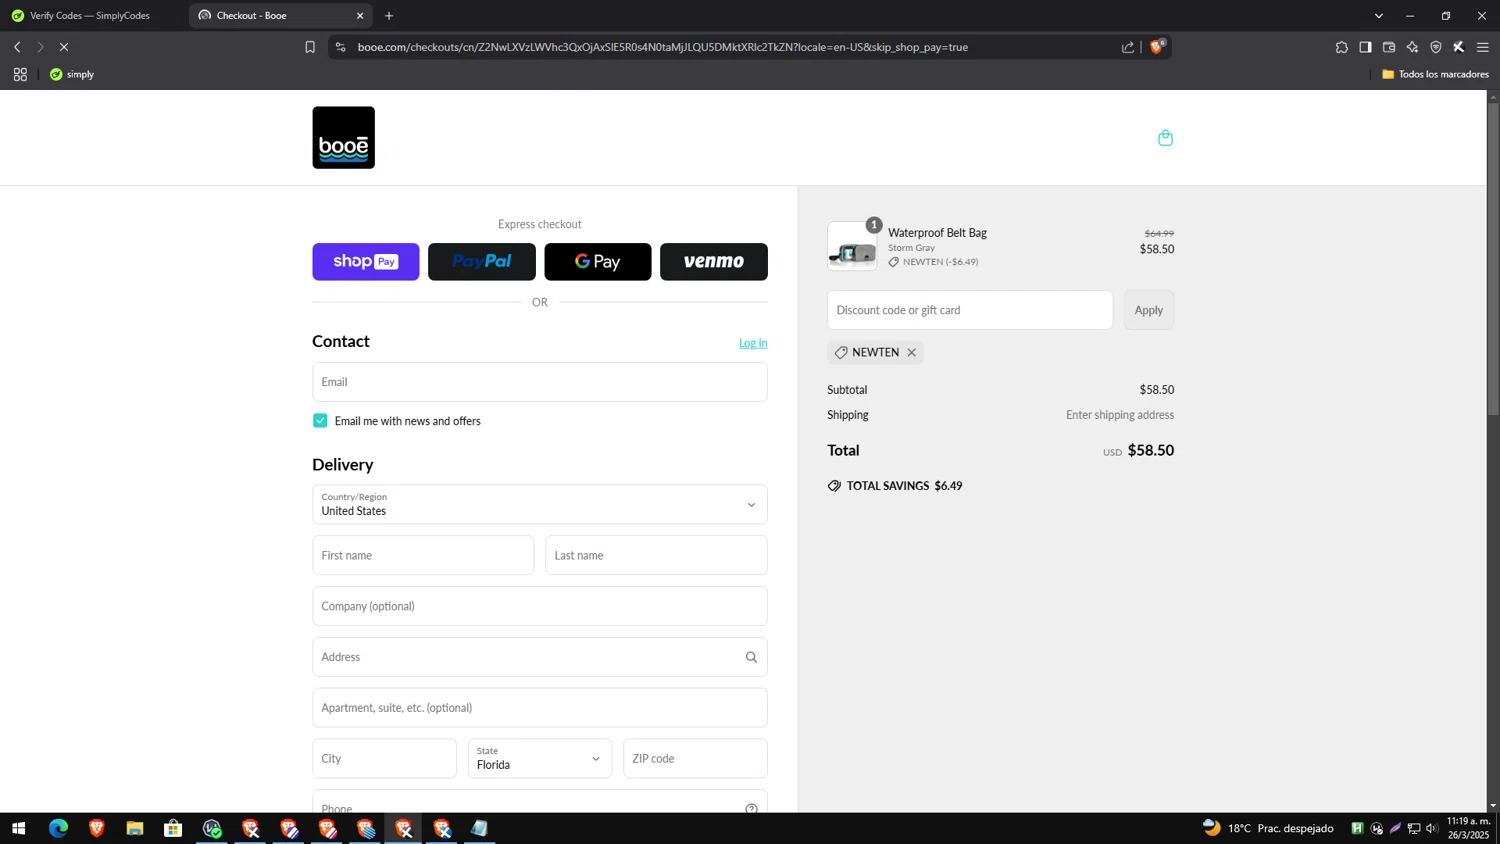This screenshot has height=844, width=1500.
Task: Open the apps grid in bookmarks bar
Action: [x=20, y=74]
